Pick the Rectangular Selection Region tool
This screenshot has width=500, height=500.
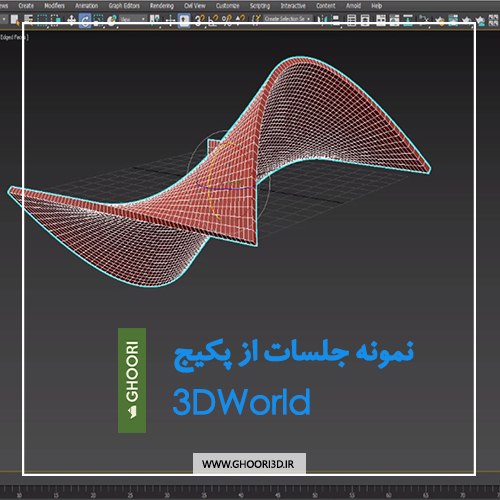coord(42,21)
